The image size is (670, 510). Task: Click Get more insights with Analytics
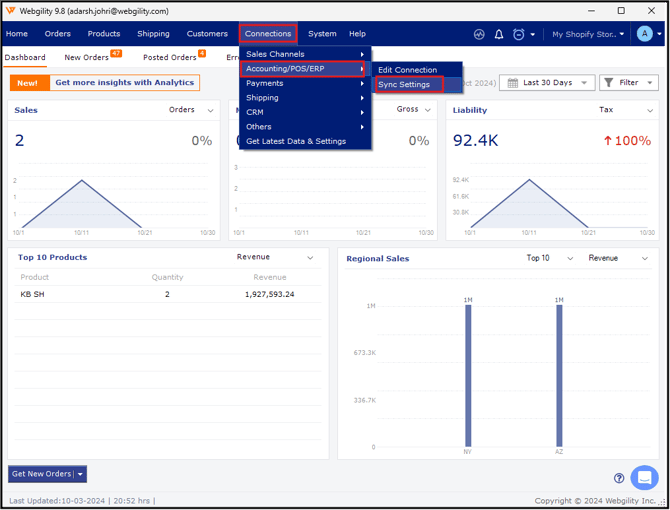pos(124,83)
